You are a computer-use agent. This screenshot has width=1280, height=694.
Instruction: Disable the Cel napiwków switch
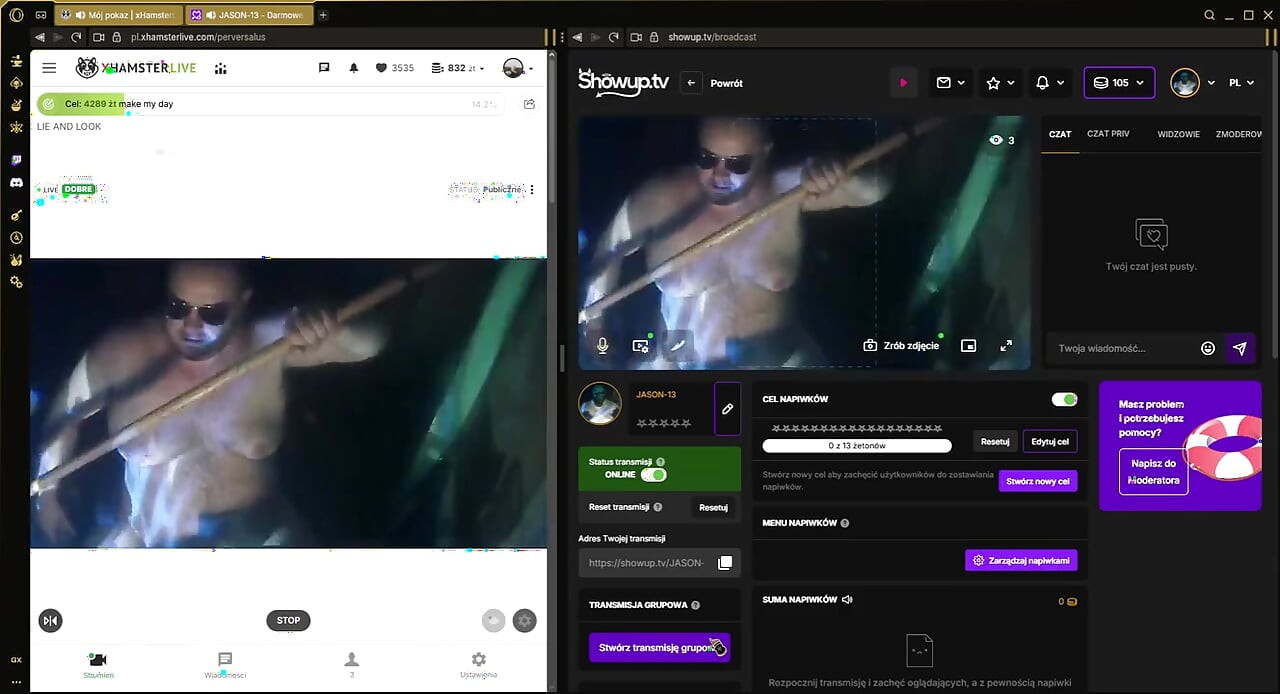coord(1064,399)
